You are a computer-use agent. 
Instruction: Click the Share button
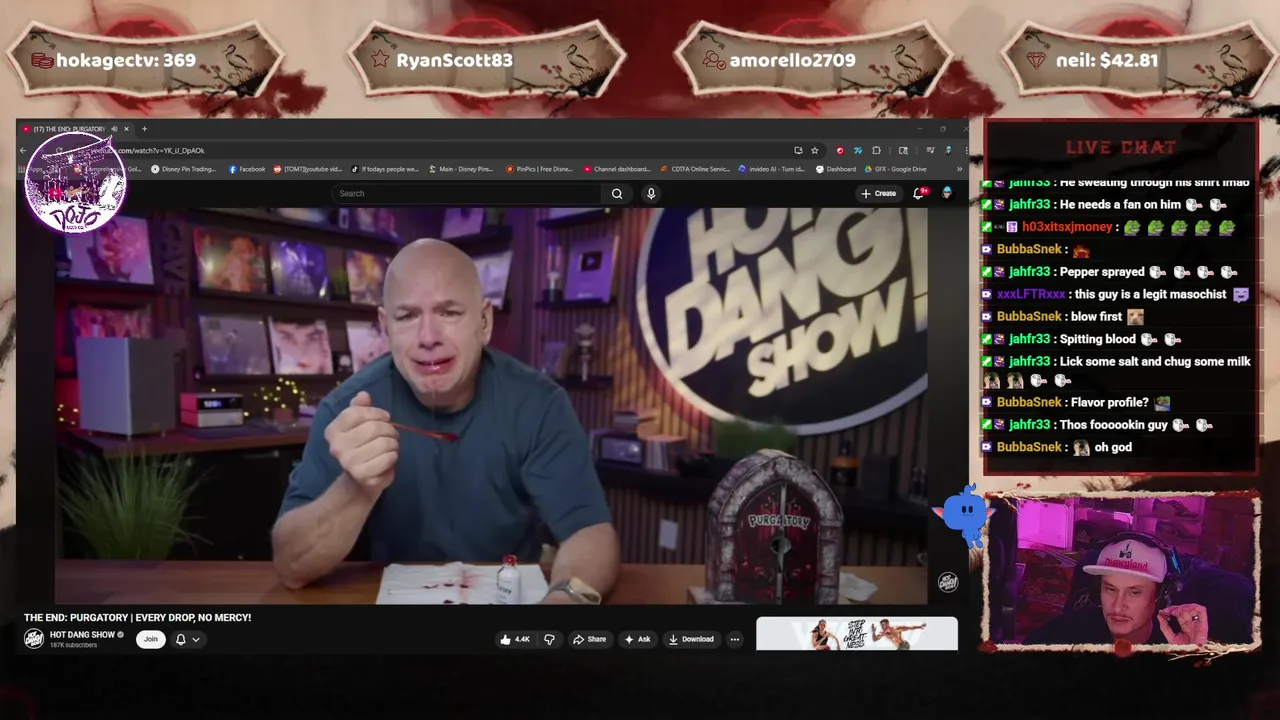click(x=589, y=639)
